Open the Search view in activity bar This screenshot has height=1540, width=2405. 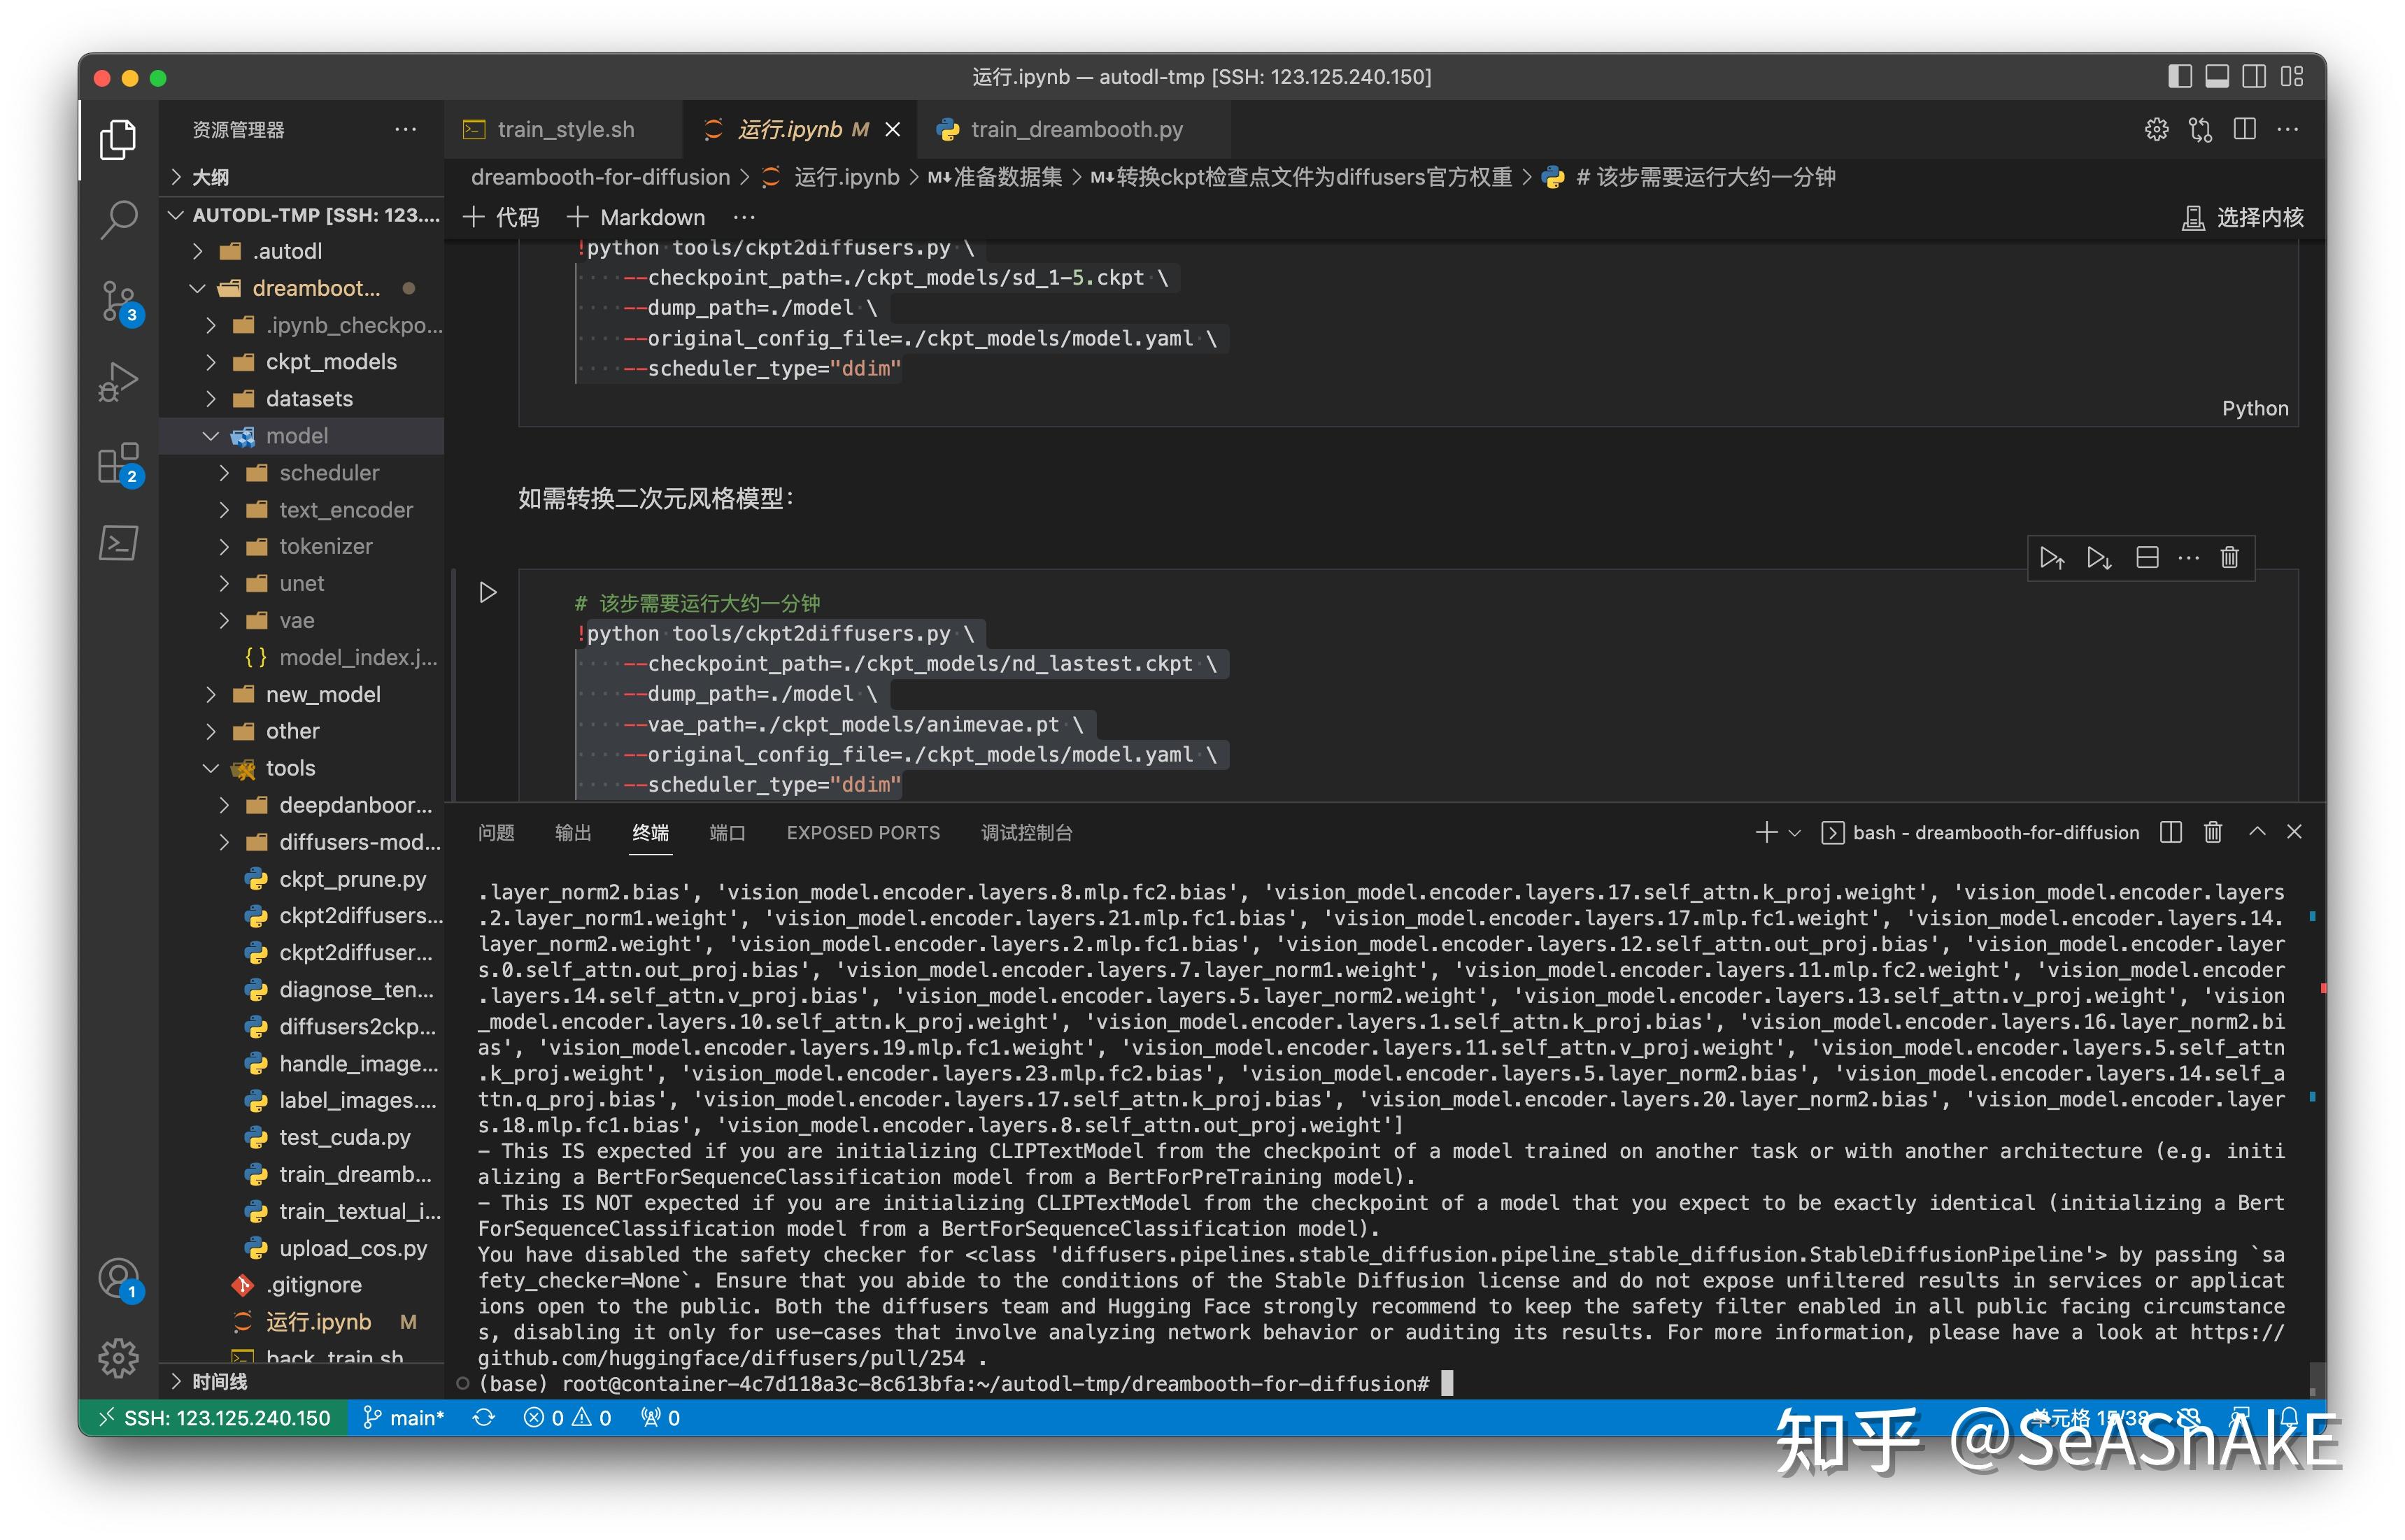click(x=118, y=219)
